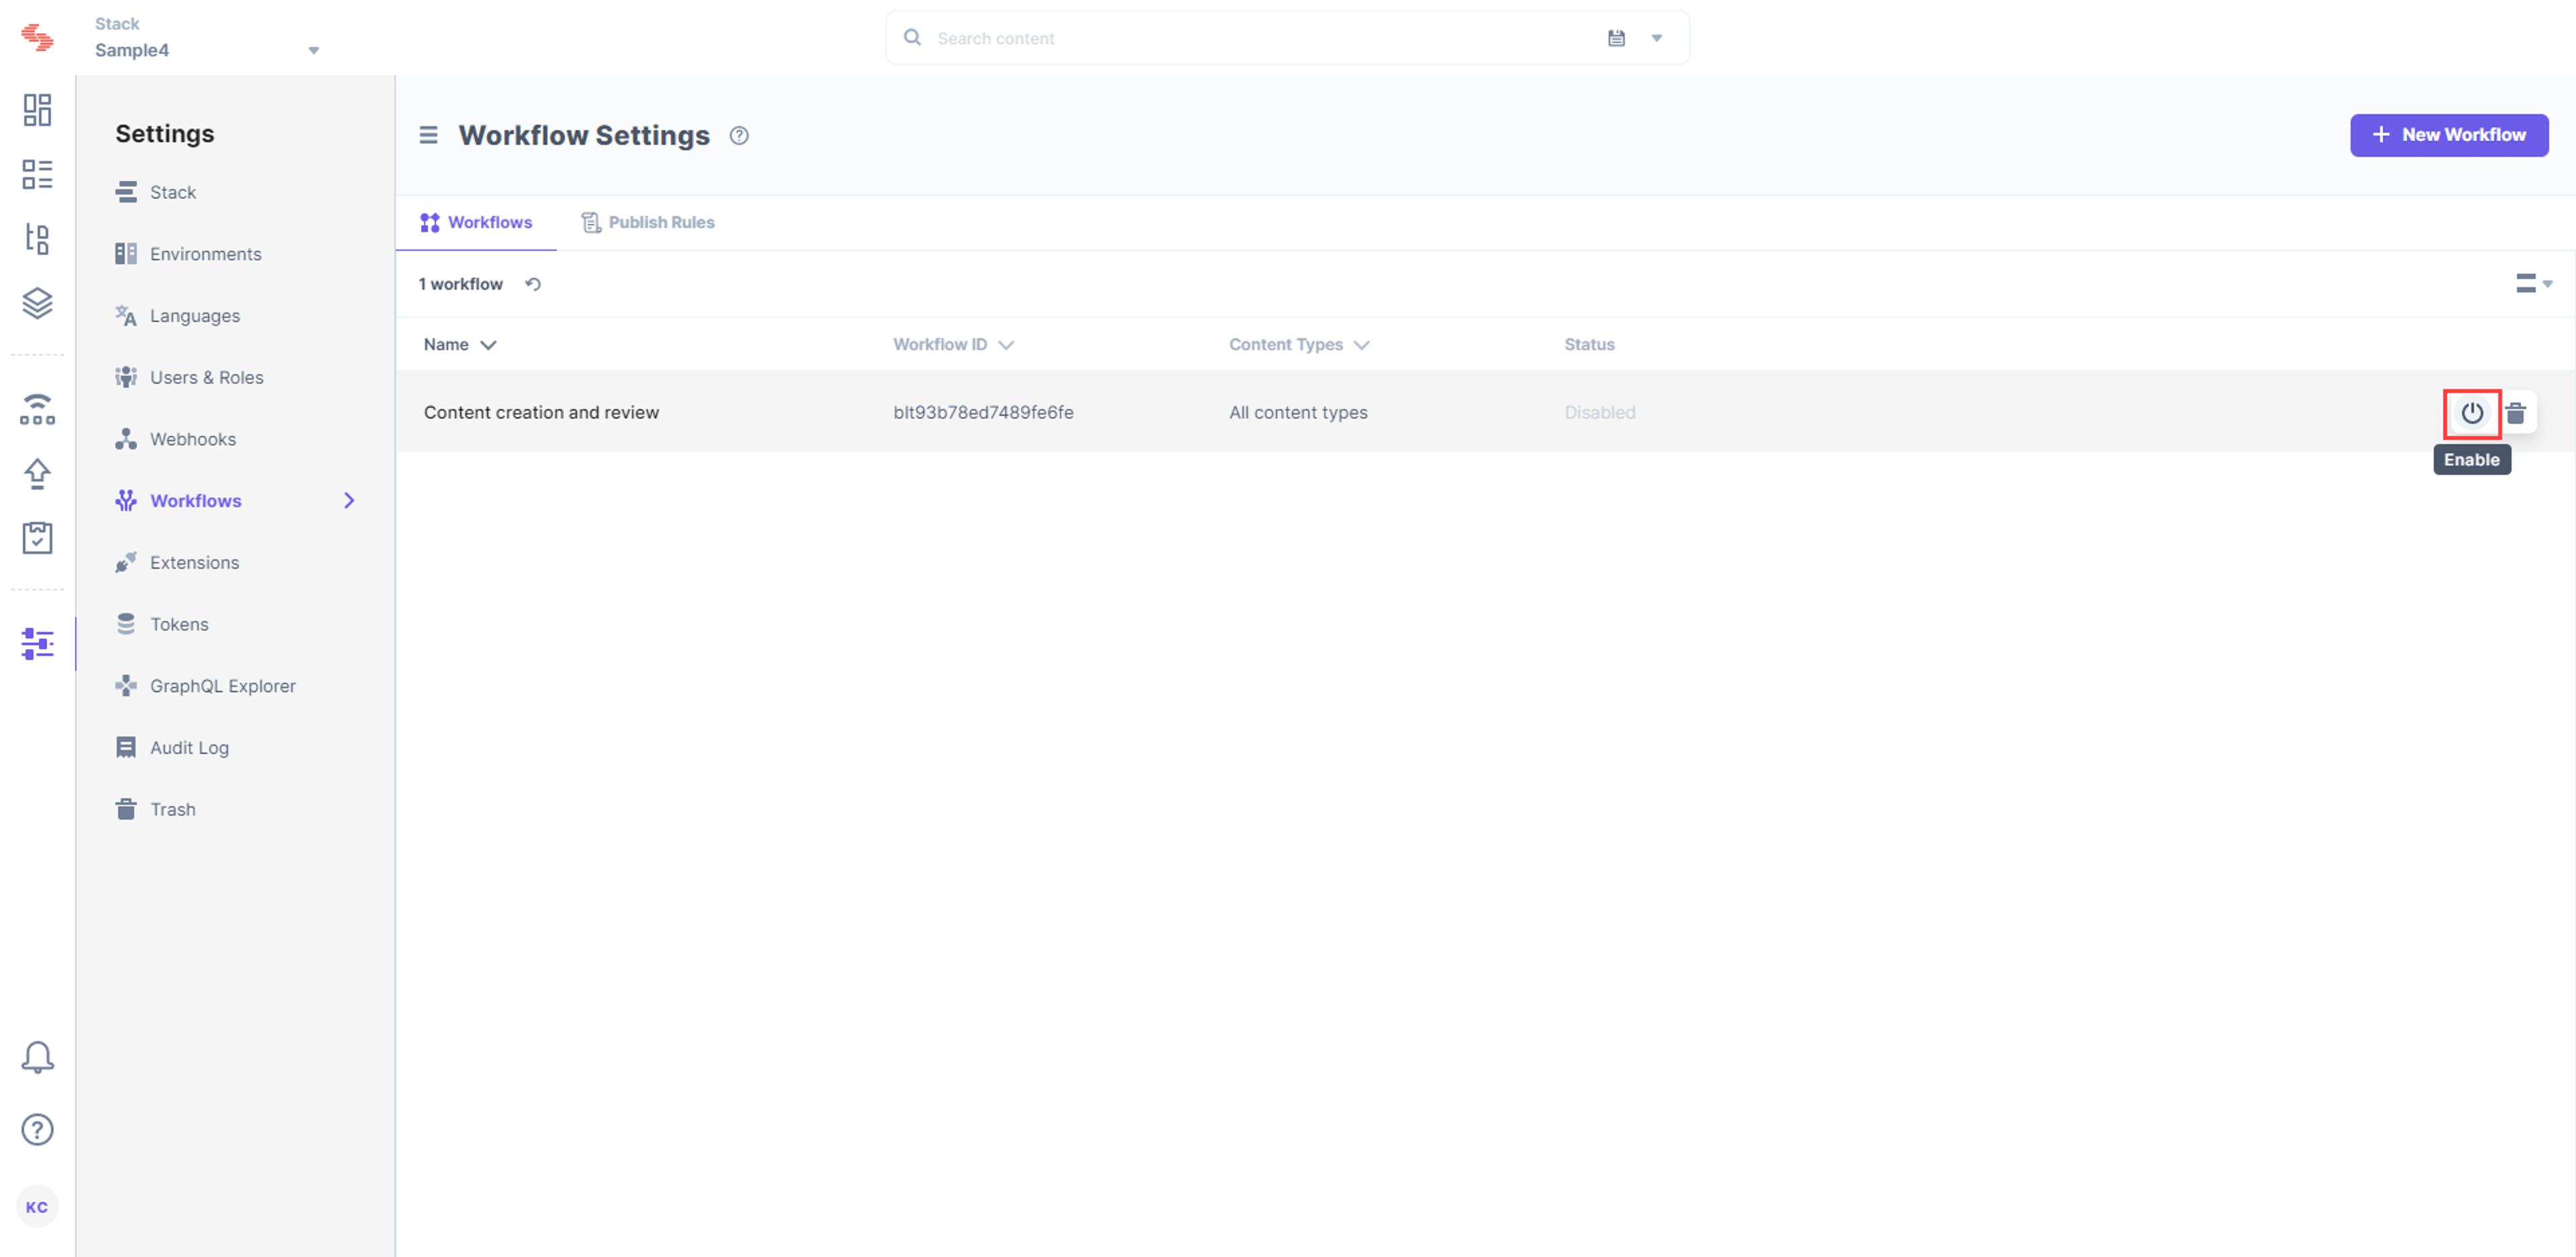This screenshot has width=2576, height=1257.
Task: Open GraphQL Explorer
Action: 205,686
